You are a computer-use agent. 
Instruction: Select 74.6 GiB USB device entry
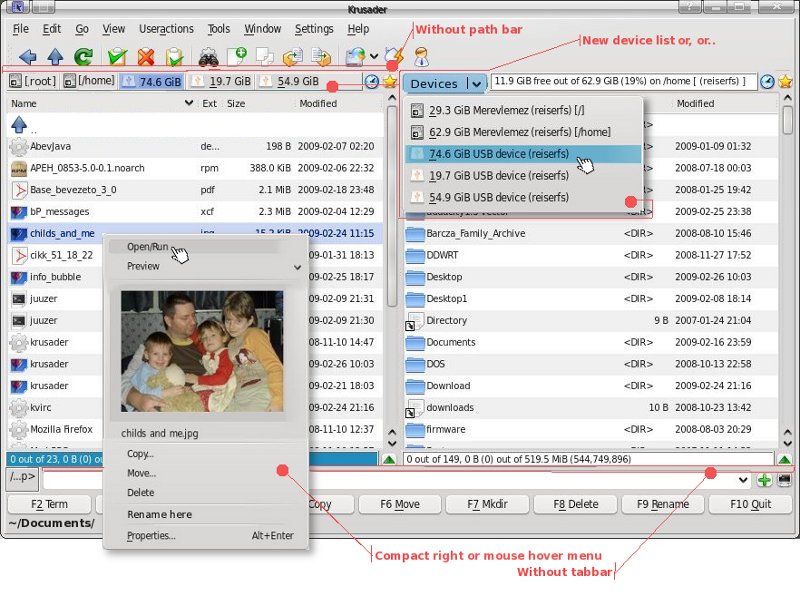[x=522, y=154]
